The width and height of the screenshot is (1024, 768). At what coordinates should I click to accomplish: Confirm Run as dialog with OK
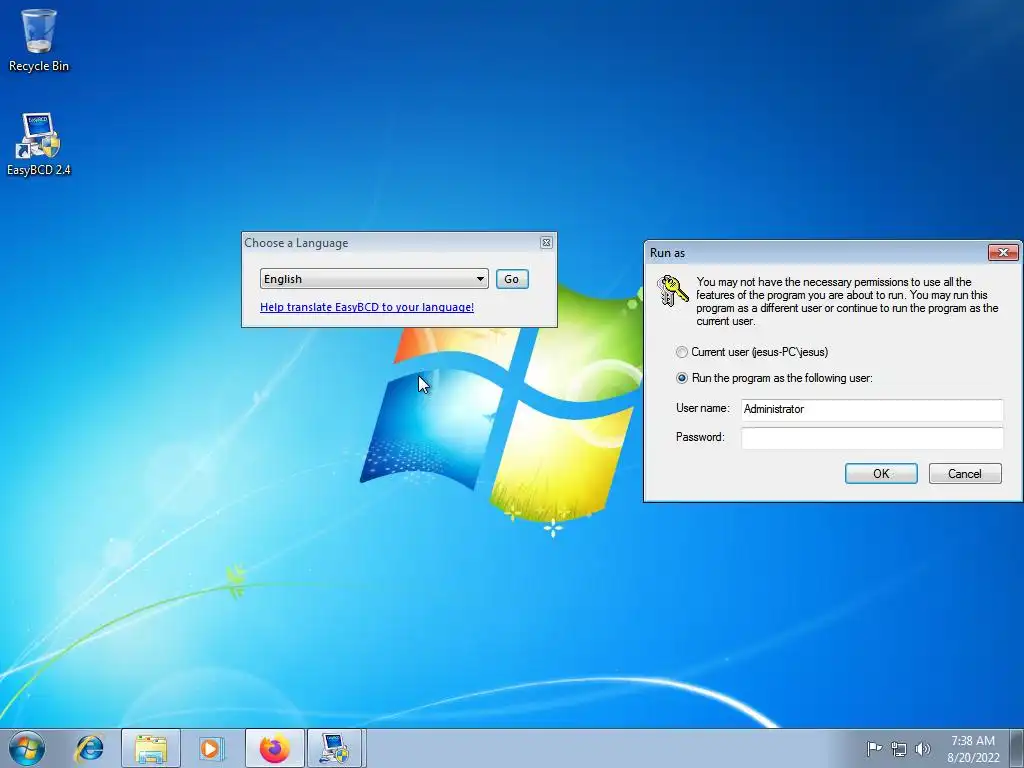click(881, 473)
